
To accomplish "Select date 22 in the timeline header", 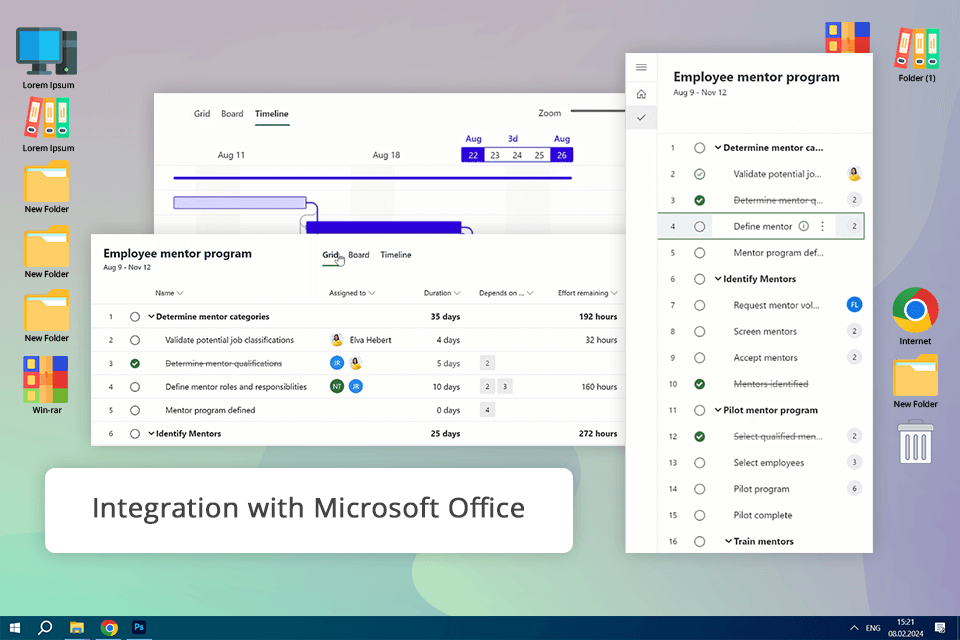I will click(473, 155).
